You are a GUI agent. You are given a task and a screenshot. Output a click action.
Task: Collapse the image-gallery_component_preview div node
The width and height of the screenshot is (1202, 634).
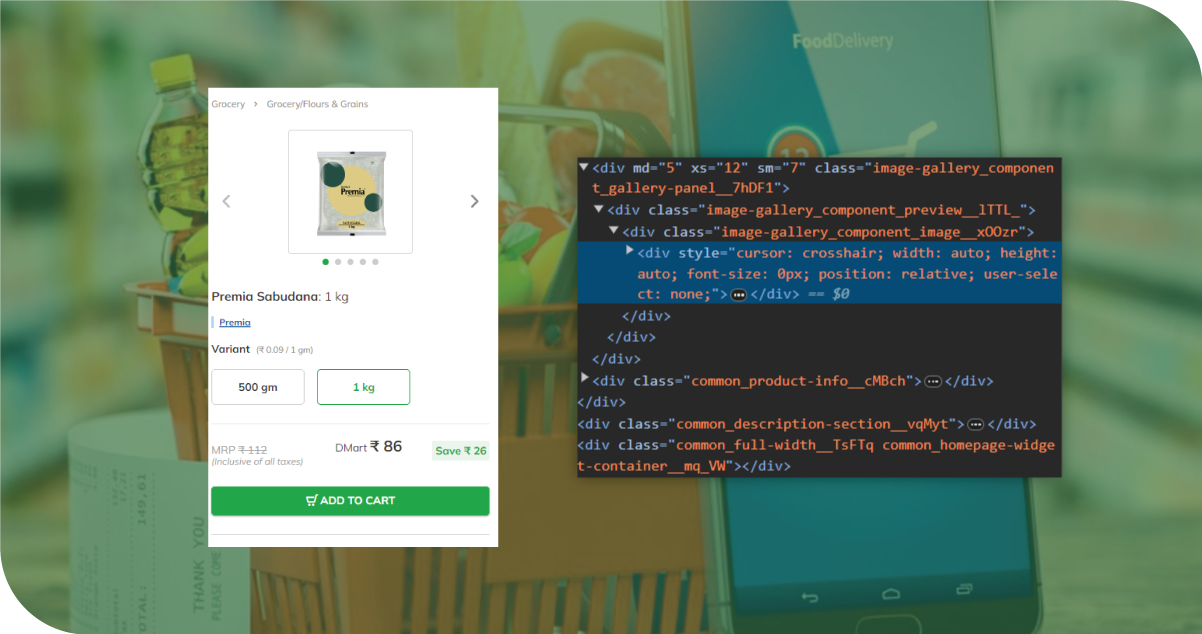tap(598, 210)
